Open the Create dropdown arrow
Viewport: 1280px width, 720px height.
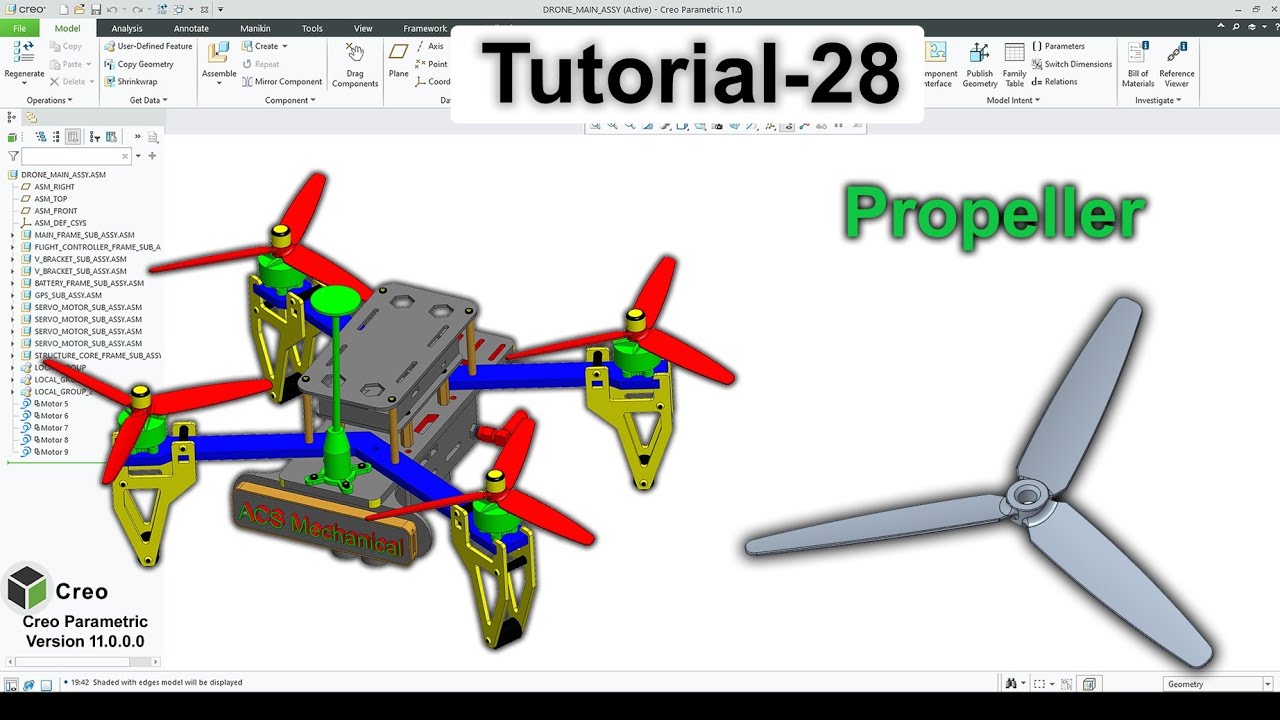coord(284,46)
